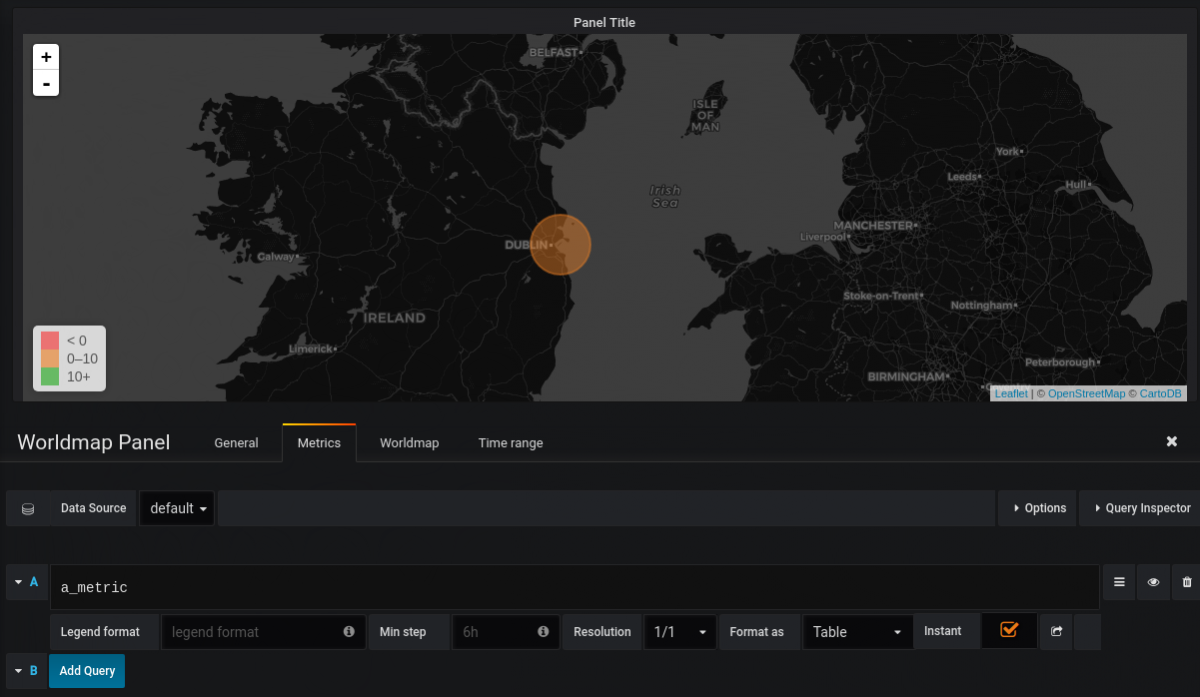Toggle the checked orange checkbox off
Viewport: 1200px width, 697px height.
(1008, 631)
